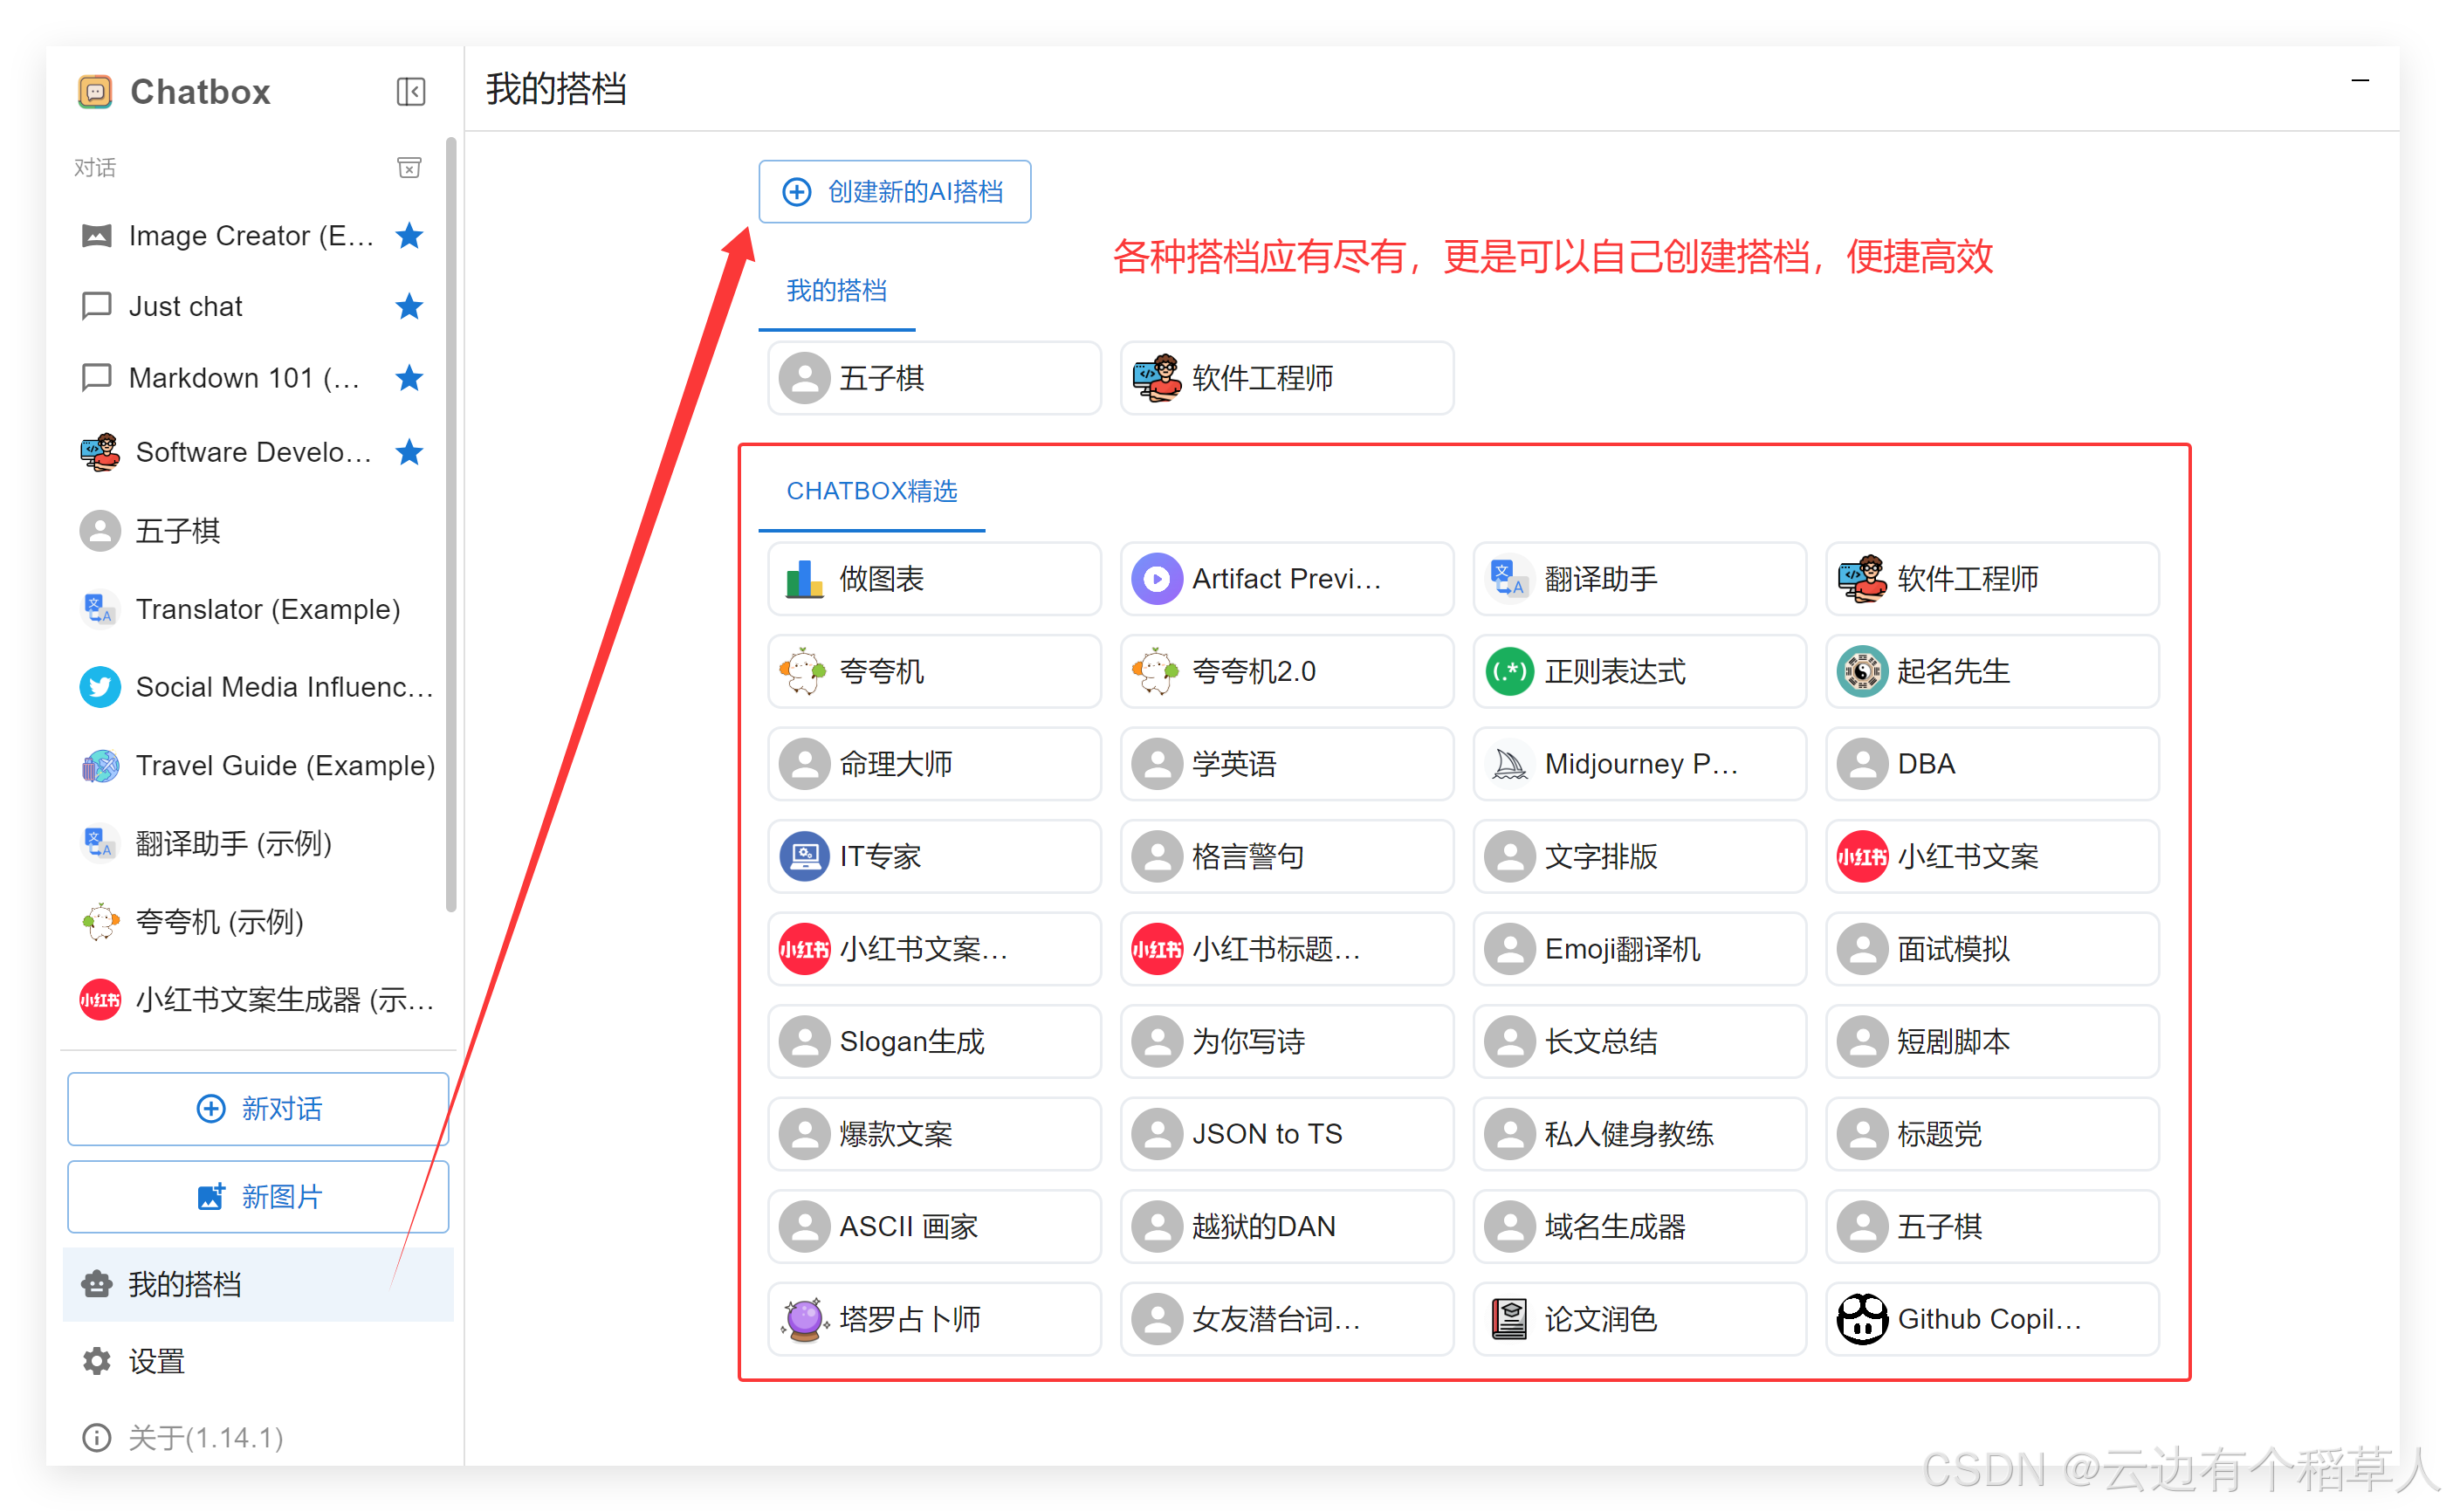Open 软件工程师 card under 我的搭档
Image resolution: width=2446 pixels, height=1512 pixels.
pos(1286,378)
